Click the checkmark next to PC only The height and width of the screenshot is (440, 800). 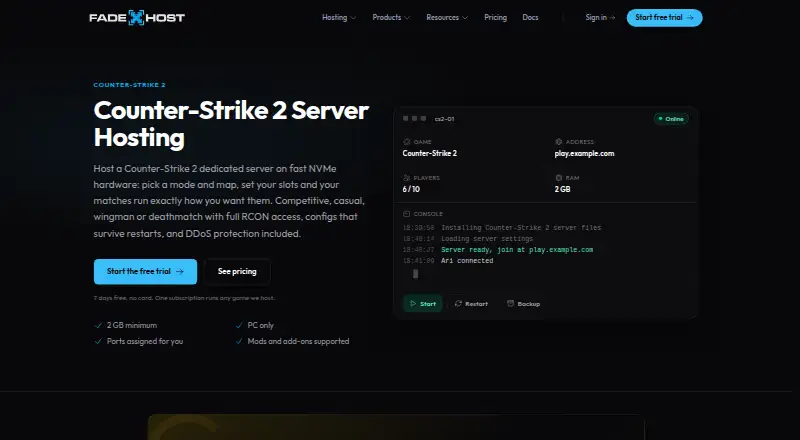[239, 325]
